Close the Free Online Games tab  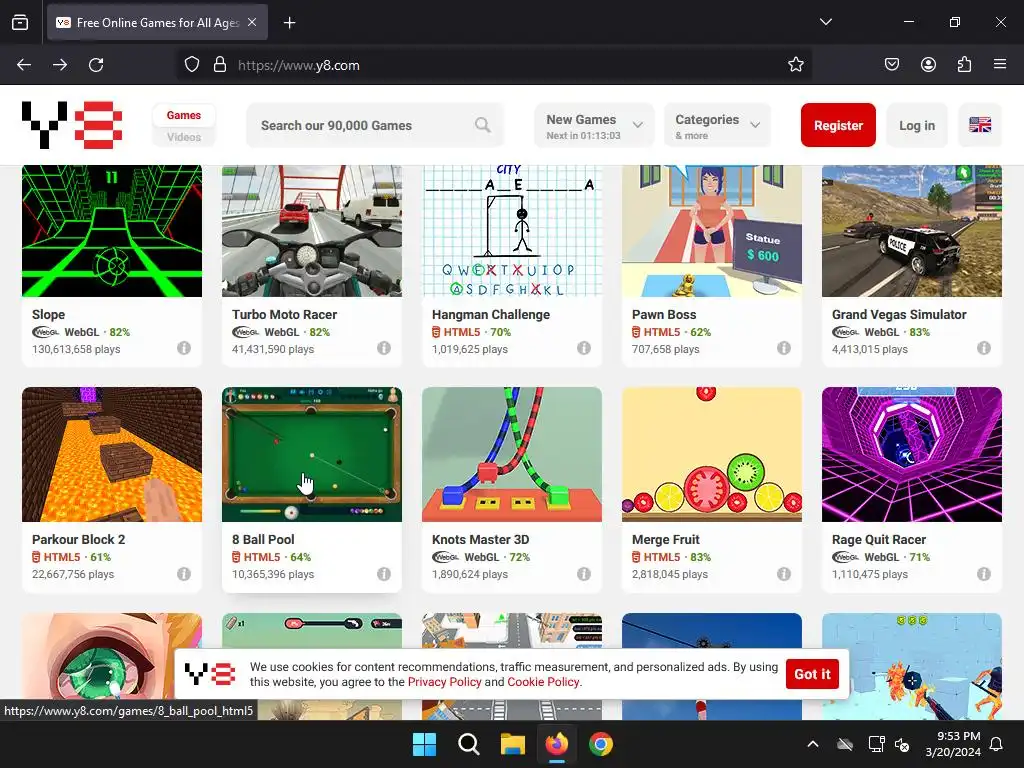[252, 22]
